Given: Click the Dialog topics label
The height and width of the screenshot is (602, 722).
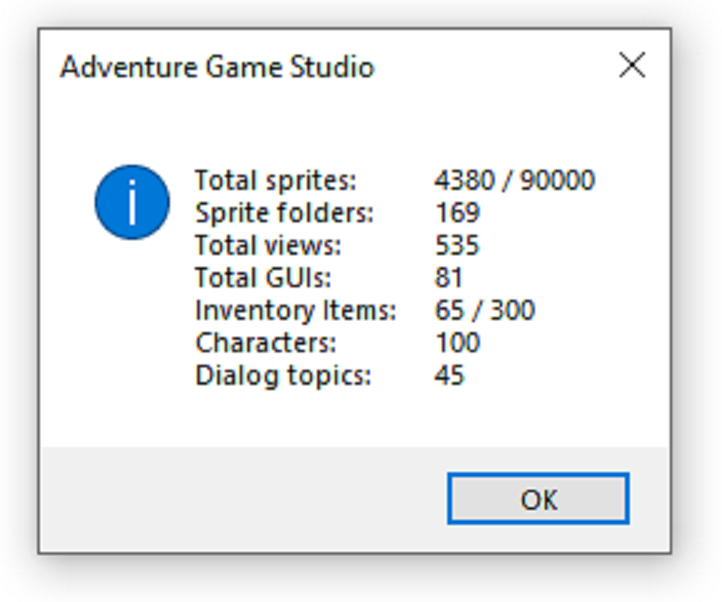Looking at the screenshot, I should 283,376.
